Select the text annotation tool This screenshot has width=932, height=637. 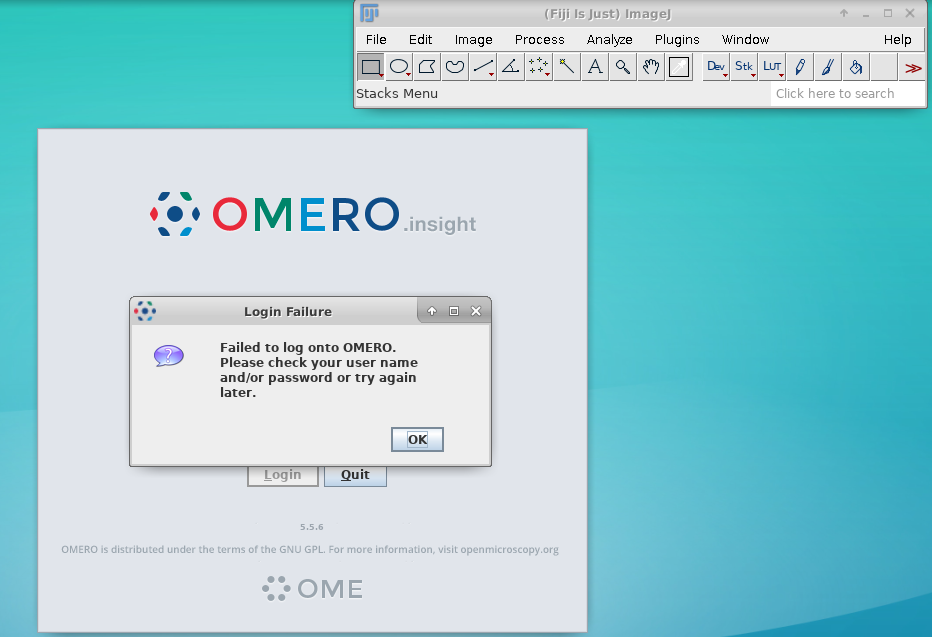pos(594,66)
